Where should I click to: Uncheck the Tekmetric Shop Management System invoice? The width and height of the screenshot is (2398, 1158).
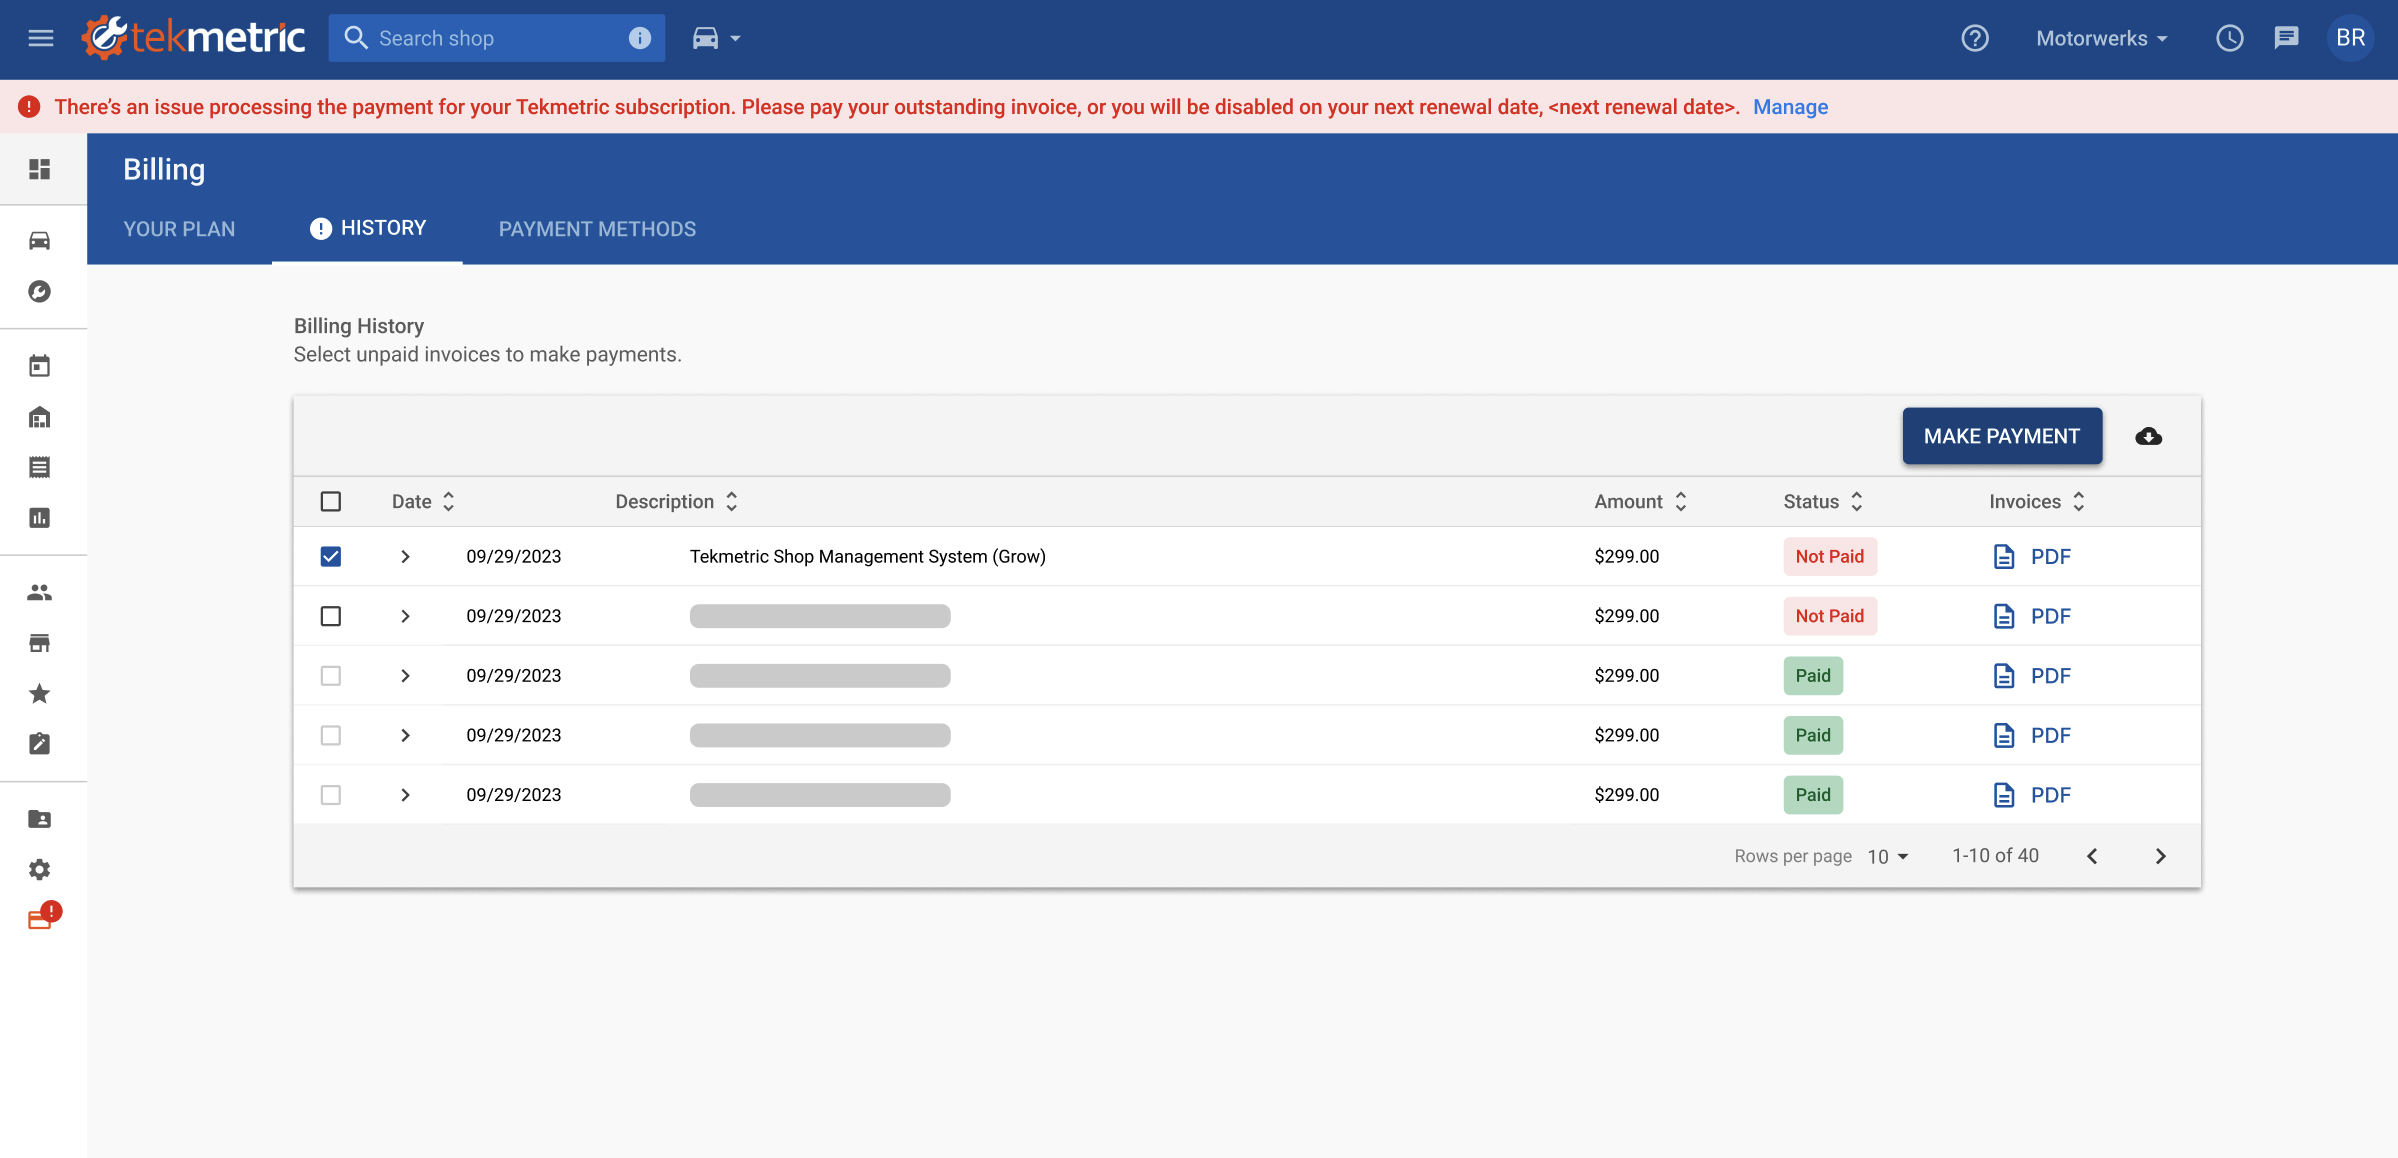331,556
